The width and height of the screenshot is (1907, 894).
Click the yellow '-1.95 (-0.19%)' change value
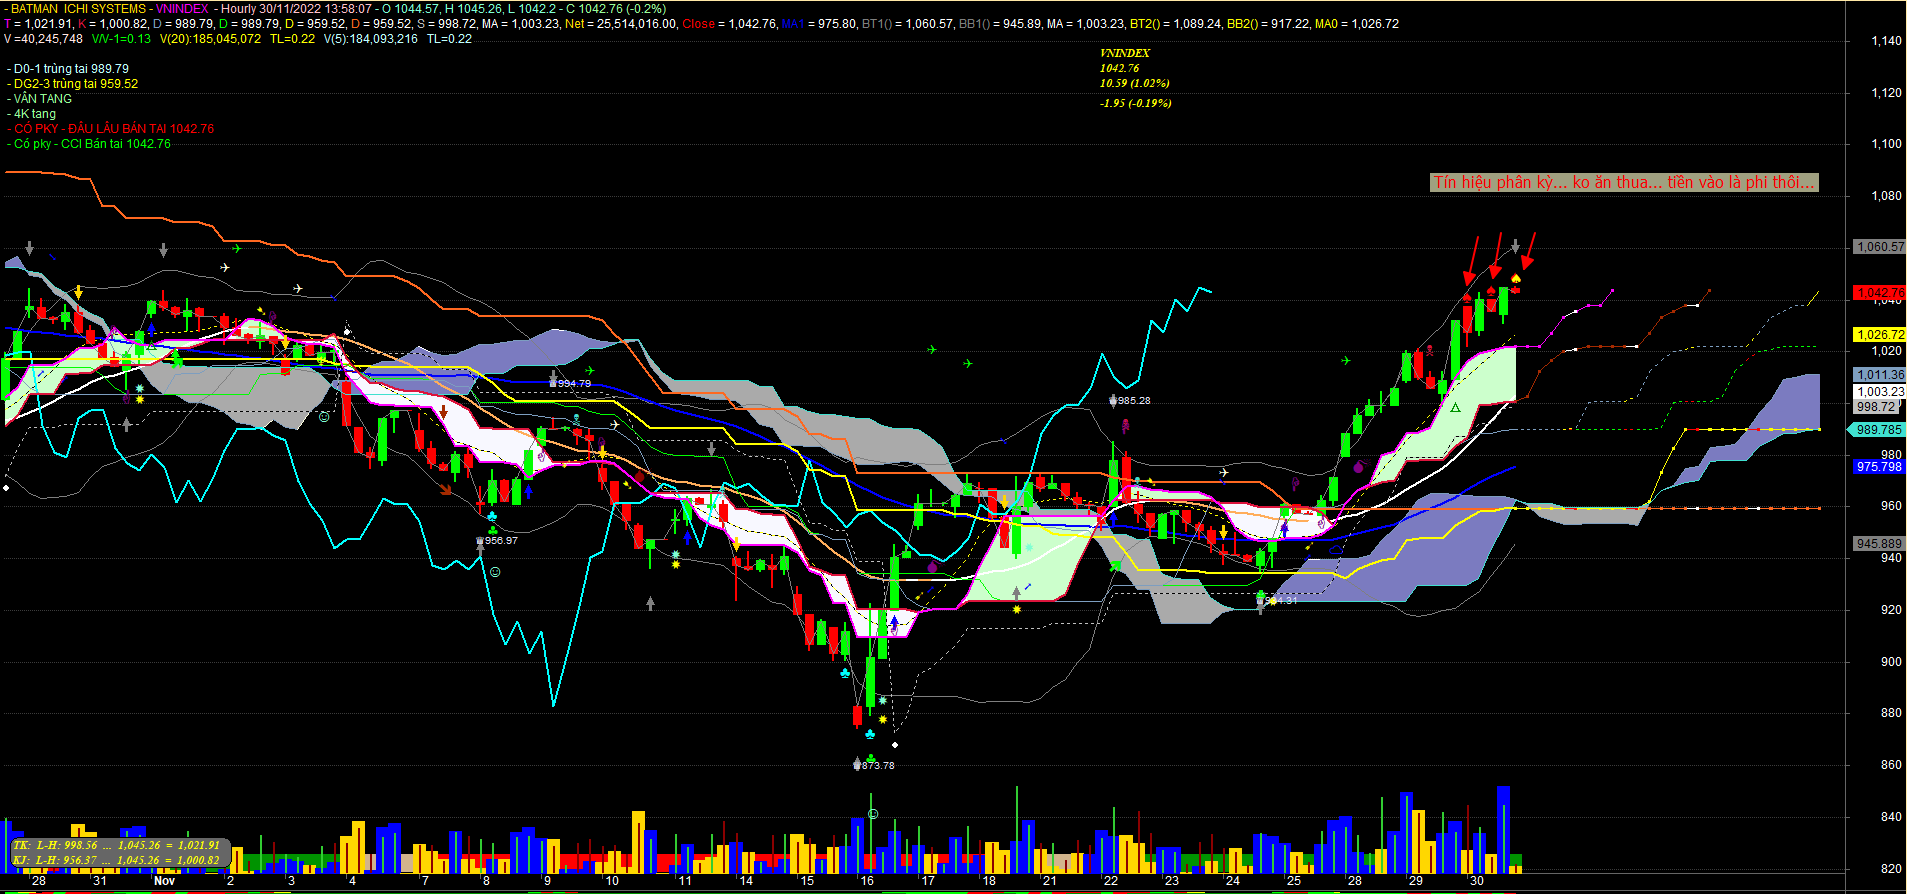(x=1135, y=103)
